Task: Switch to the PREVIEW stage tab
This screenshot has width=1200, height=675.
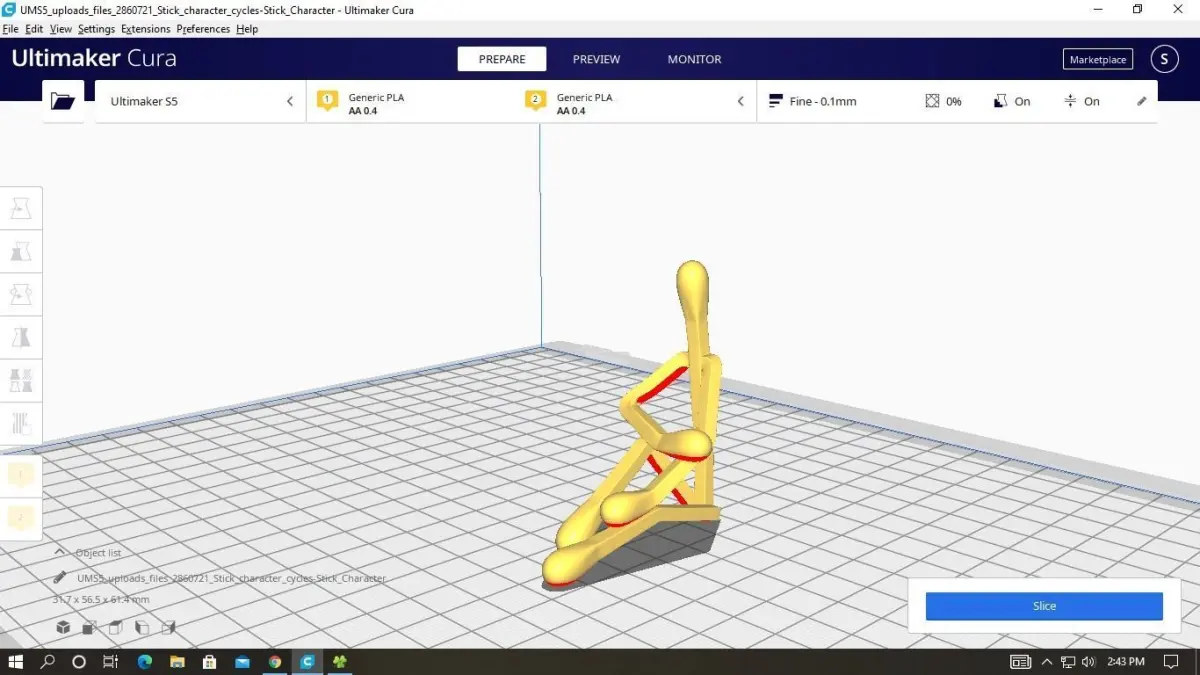Action: (x=596, y=59)
